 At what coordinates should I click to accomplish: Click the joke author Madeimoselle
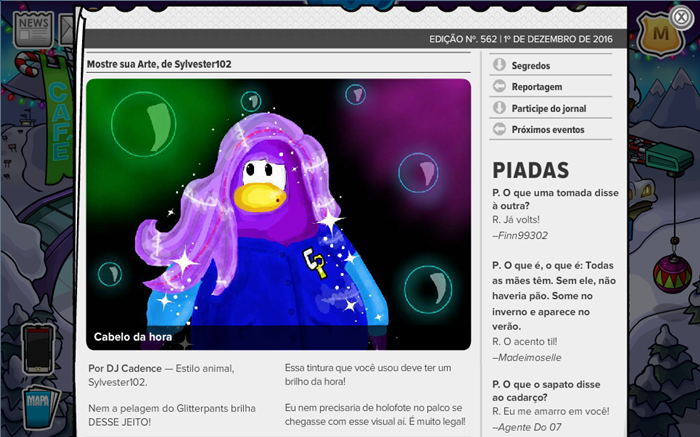click(x=527, y=358)
